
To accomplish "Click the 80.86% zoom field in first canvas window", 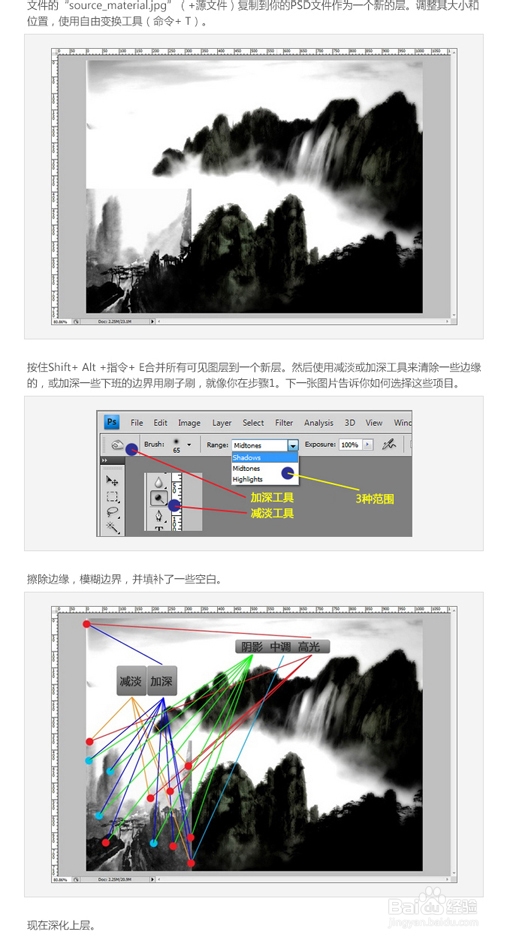I will pyautogui.click(x=62, y=321).
